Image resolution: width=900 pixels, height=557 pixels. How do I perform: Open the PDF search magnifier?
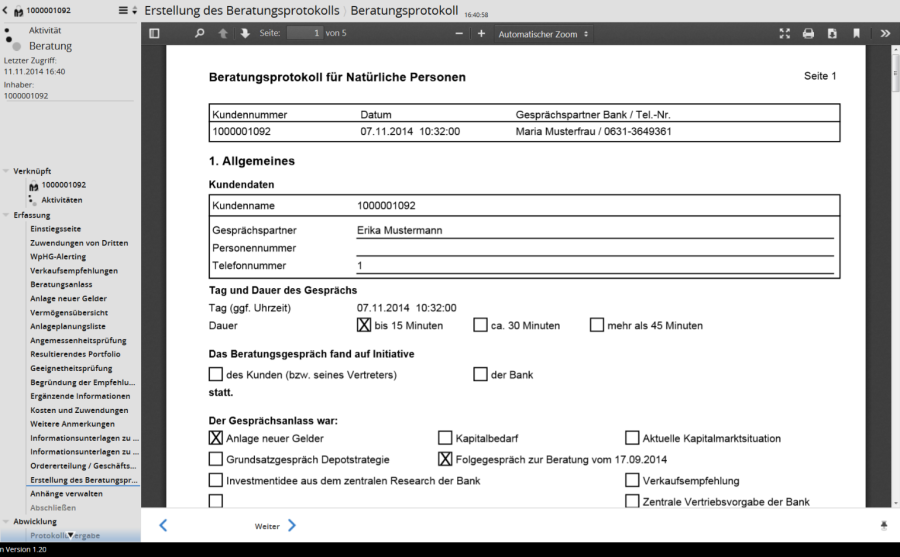[199, 33]
